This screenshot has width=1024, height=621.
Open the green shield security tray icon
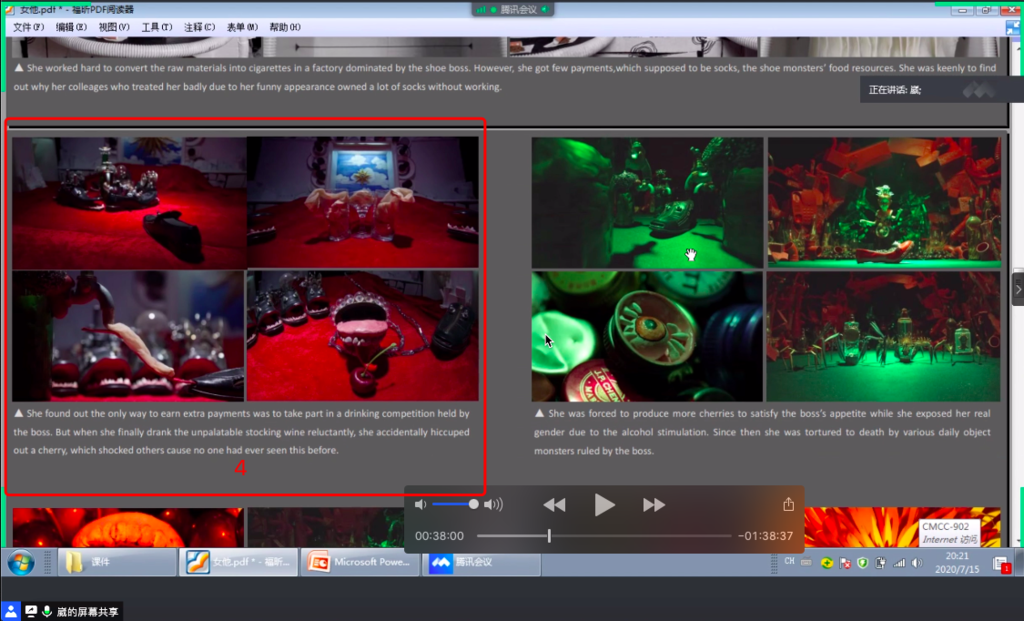863,563
